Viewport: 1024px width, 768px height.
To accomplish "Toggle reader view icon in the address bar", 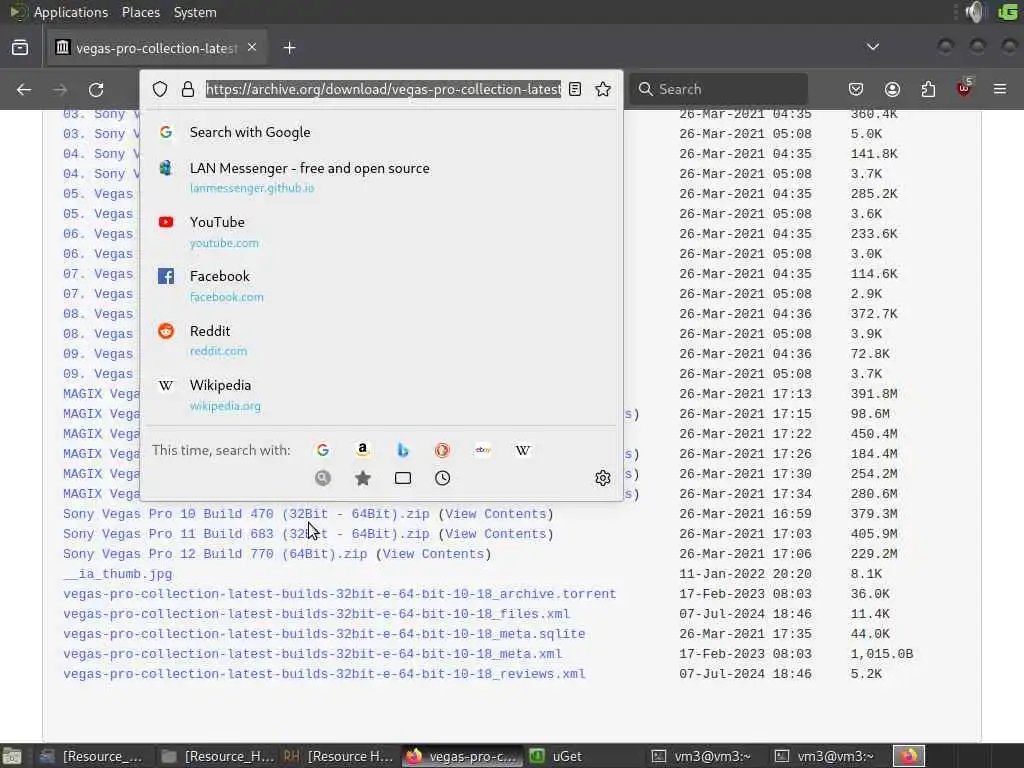I will tap(575, 89).
